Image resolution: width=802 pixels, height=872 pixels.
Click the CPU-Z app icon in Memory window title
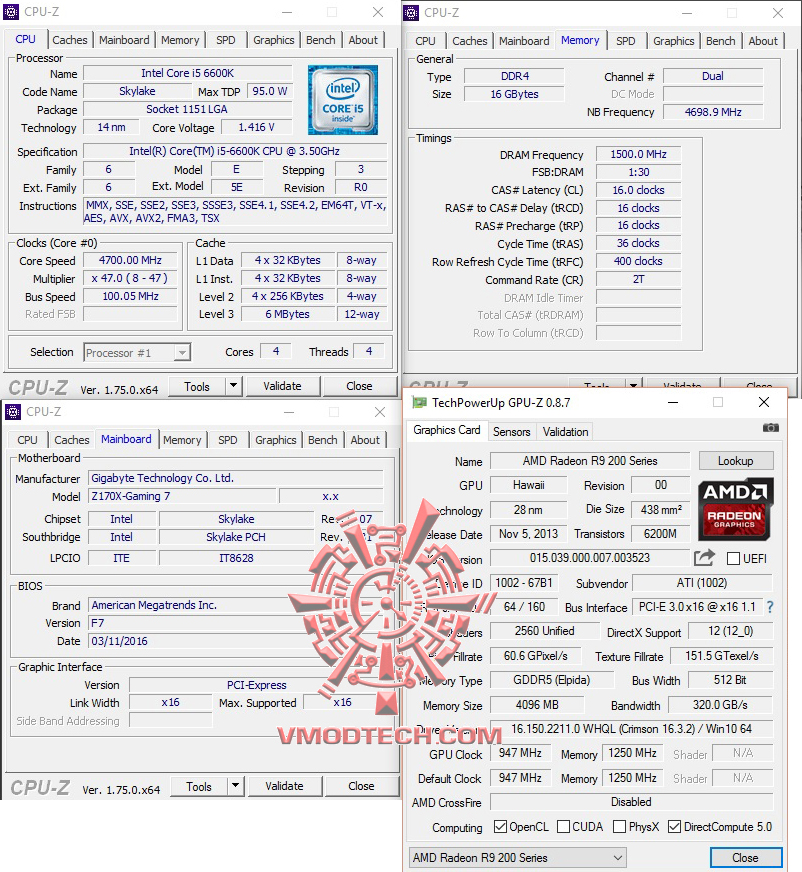411,12
